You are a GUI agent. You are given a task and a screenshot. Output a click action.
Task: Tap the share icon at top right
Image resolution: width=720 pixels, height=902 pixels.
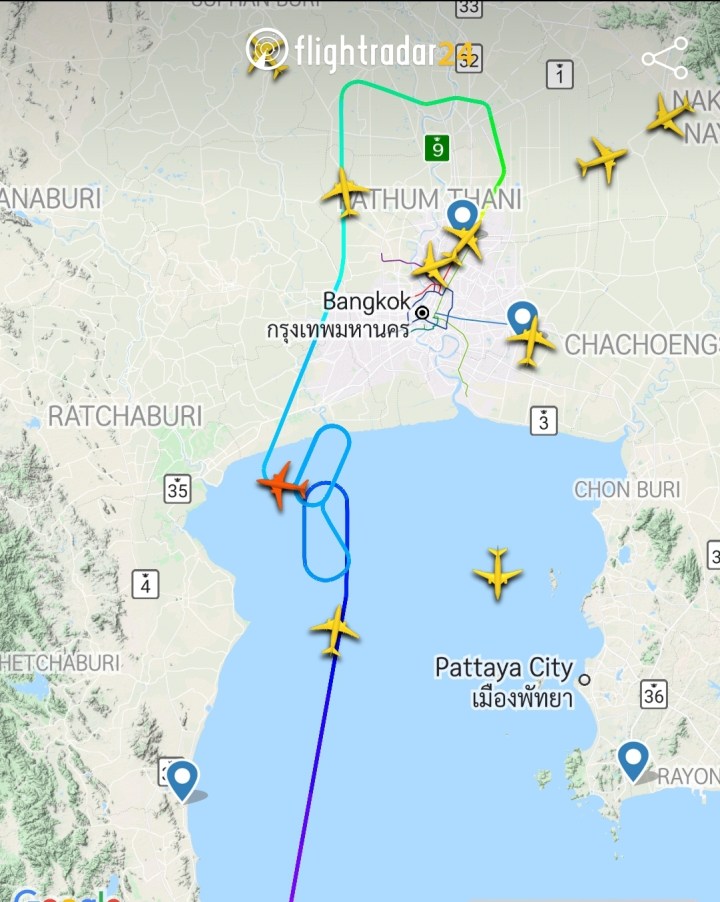[x=665, y=58]
